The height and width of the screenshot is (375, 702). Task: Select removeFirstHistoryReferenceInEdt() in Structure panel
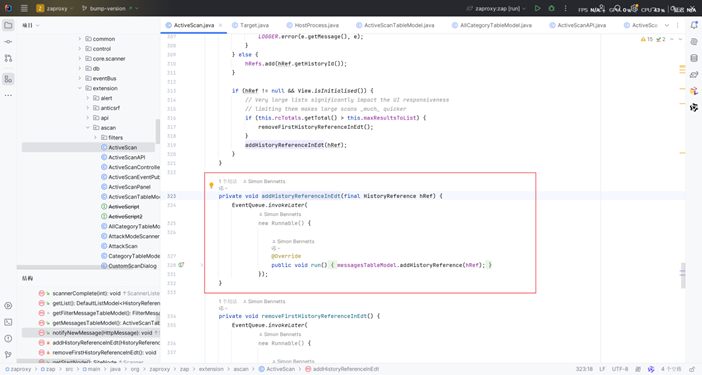[104, 352]
